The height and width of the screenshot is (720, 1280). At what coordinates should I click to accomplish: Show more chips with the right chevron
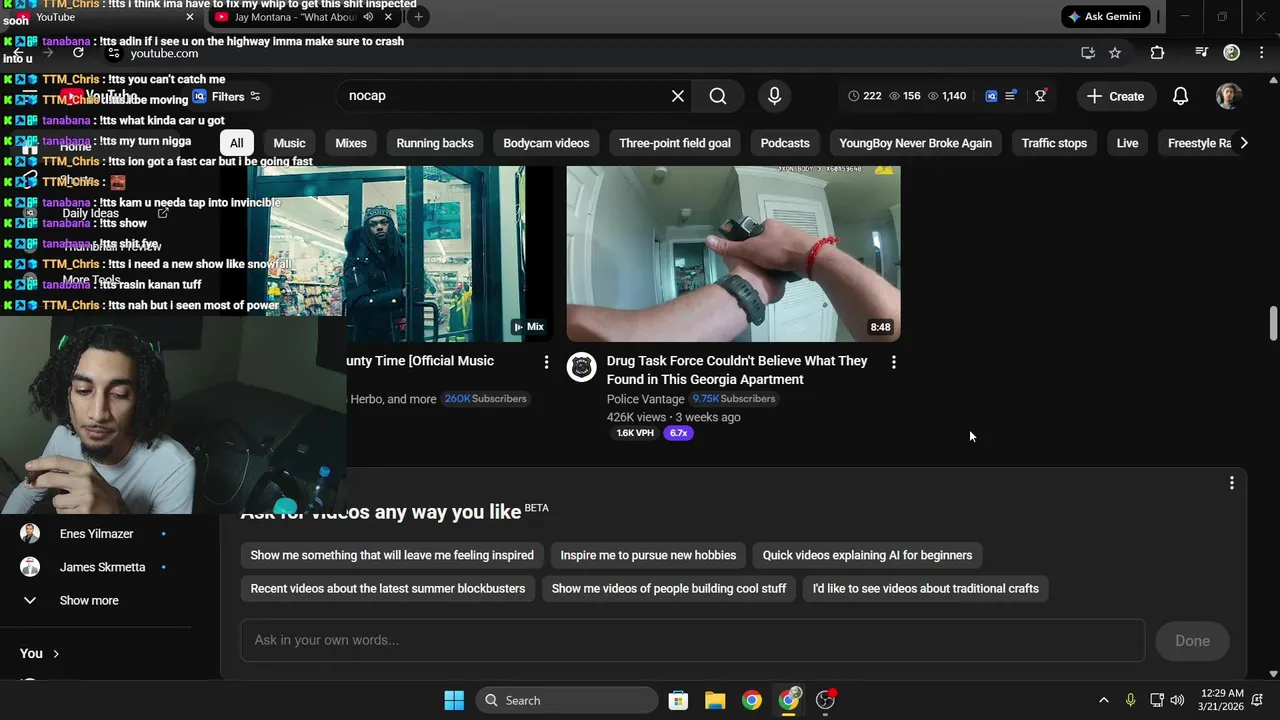(1243, 143)
